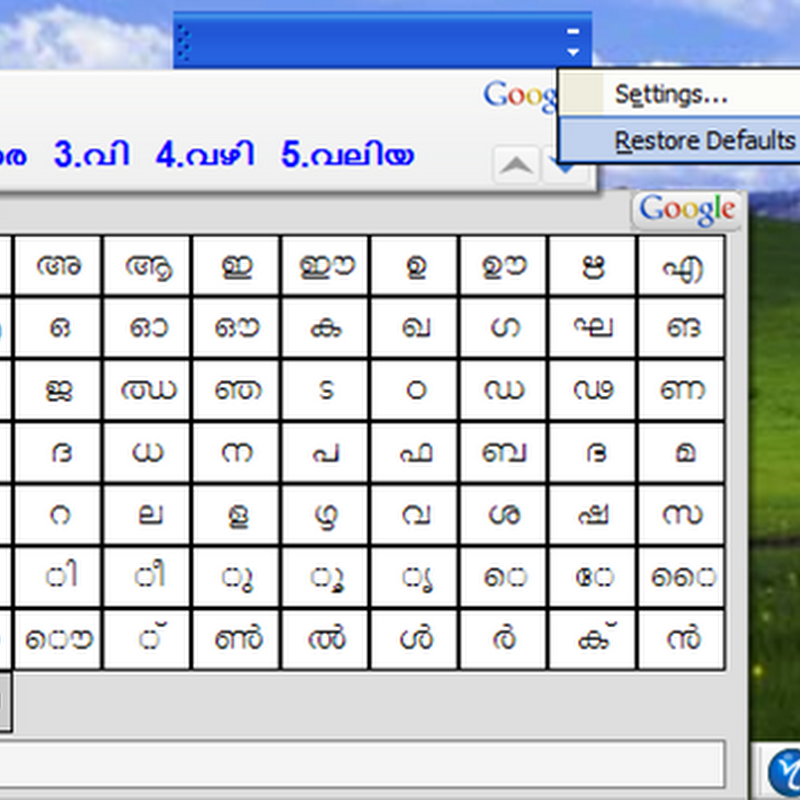
Task: Tap the ഉ vowel key
Action: point(414,265)
